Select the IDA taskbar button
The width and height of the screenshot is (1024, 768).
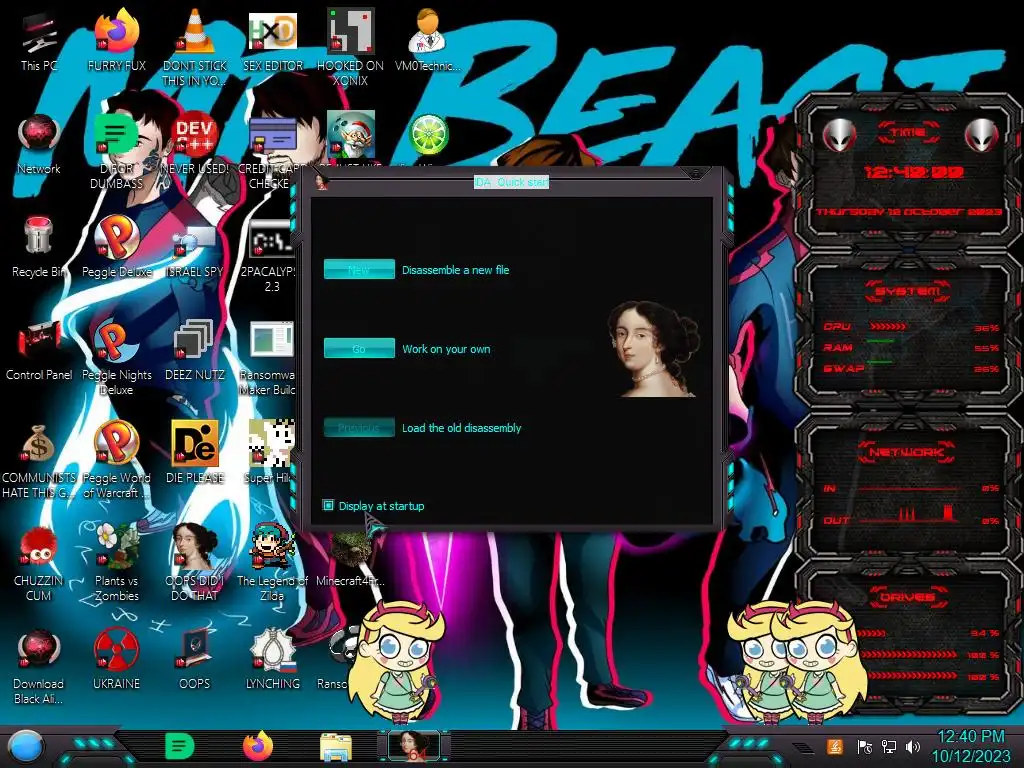pyautogui.click(x=413, y=746)
